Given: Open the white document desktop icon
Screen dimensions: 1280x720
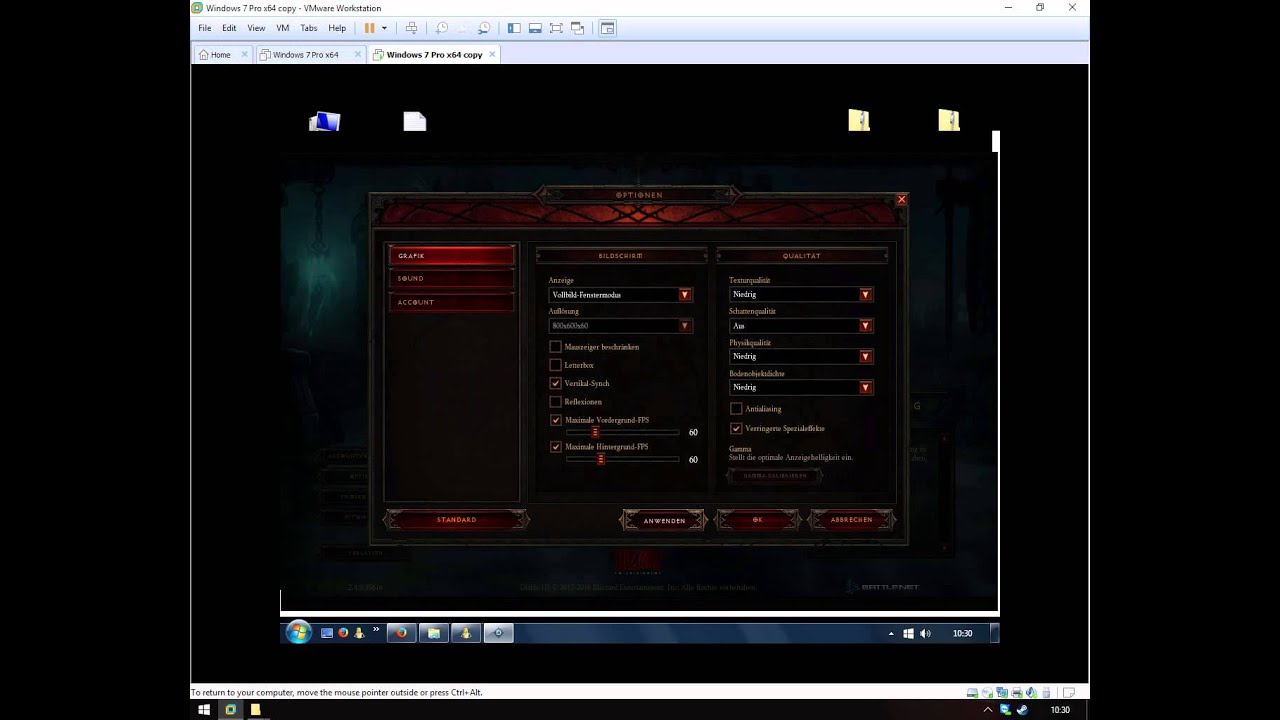Looking at the screenshot, I should pyautogui.click(x=415, y=121).
